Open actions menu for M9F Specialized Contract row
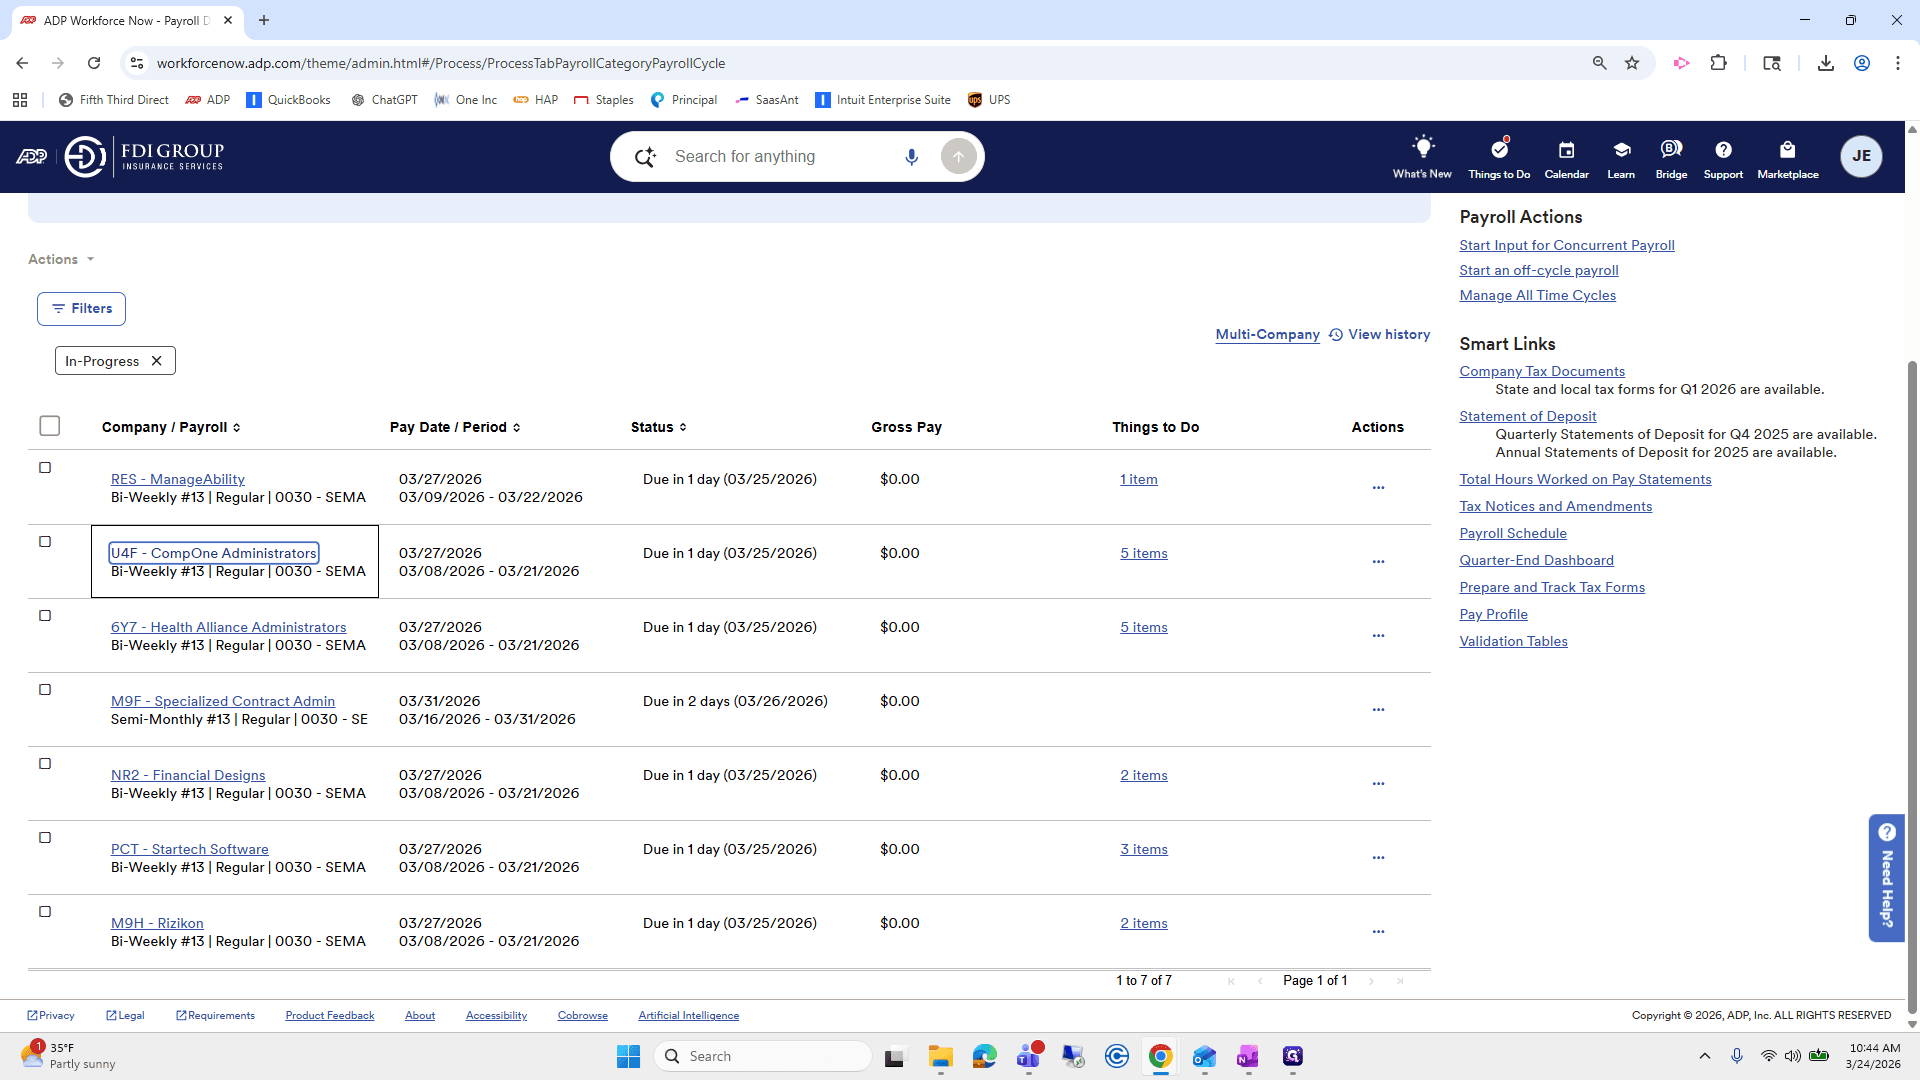The height and width of the screenshot is (1080, 1920). [1378, 710]
